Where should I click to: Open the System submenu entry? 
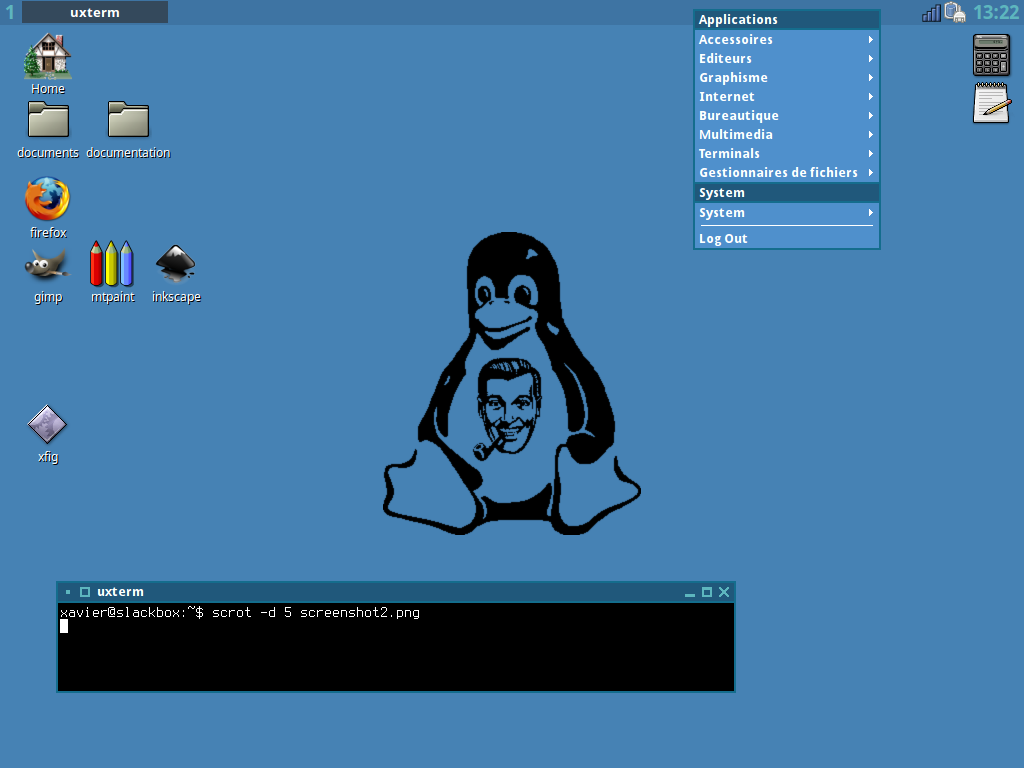(x=786, y=213)
